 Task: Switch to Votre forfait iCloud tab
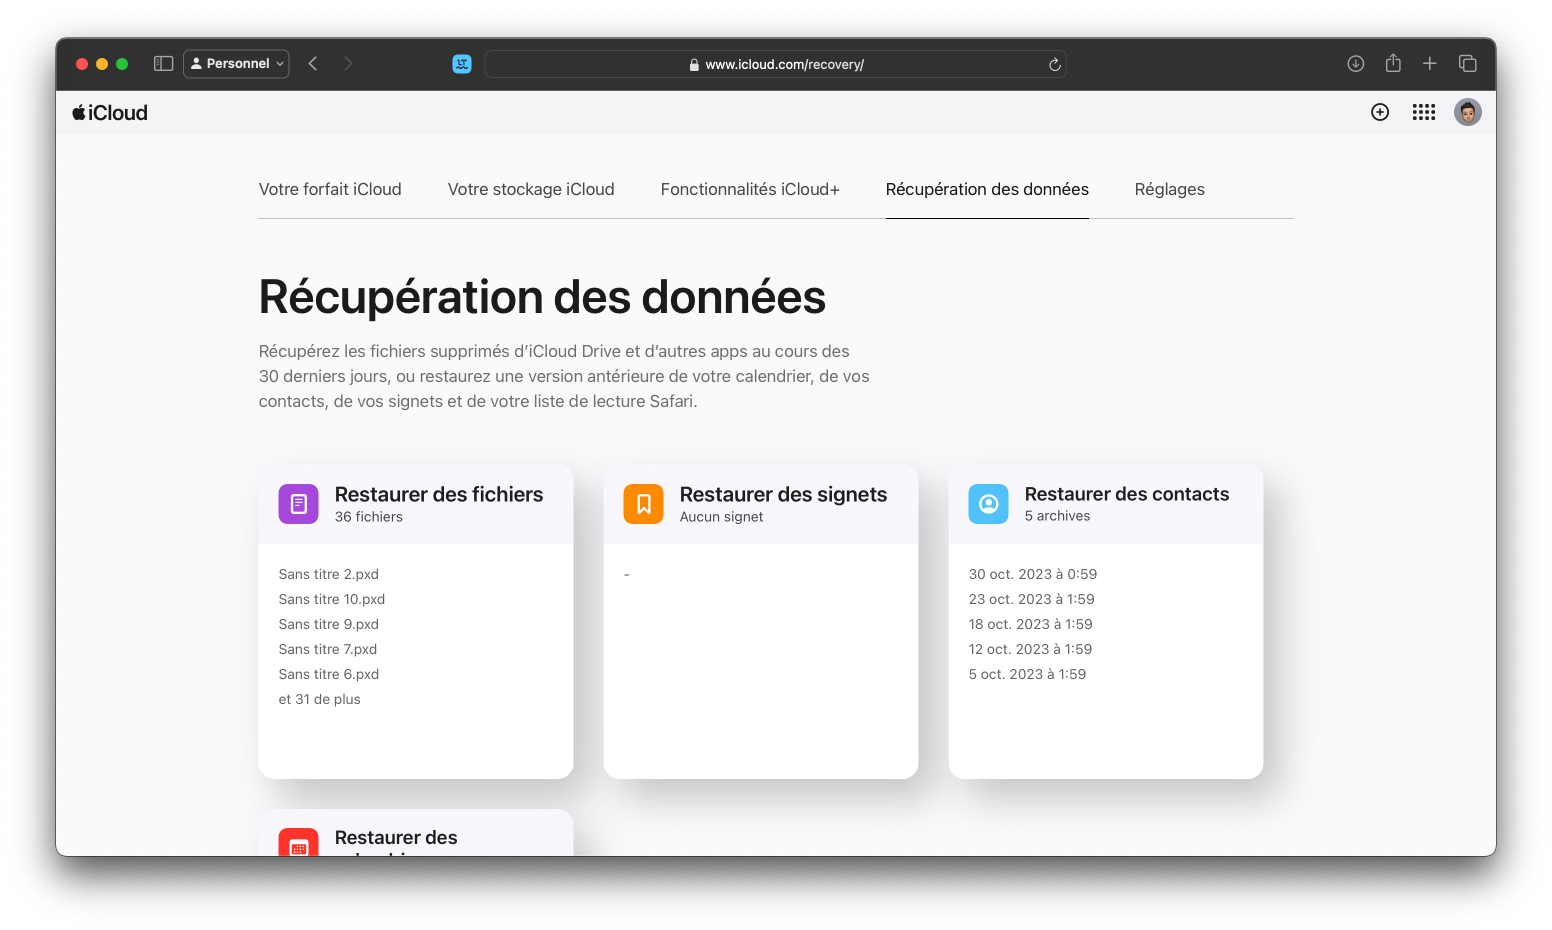coord(330,189)
